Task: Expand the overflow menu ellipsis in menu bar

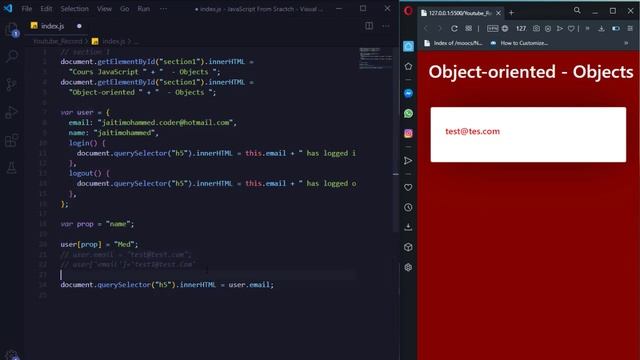Action: click(163, 9)
